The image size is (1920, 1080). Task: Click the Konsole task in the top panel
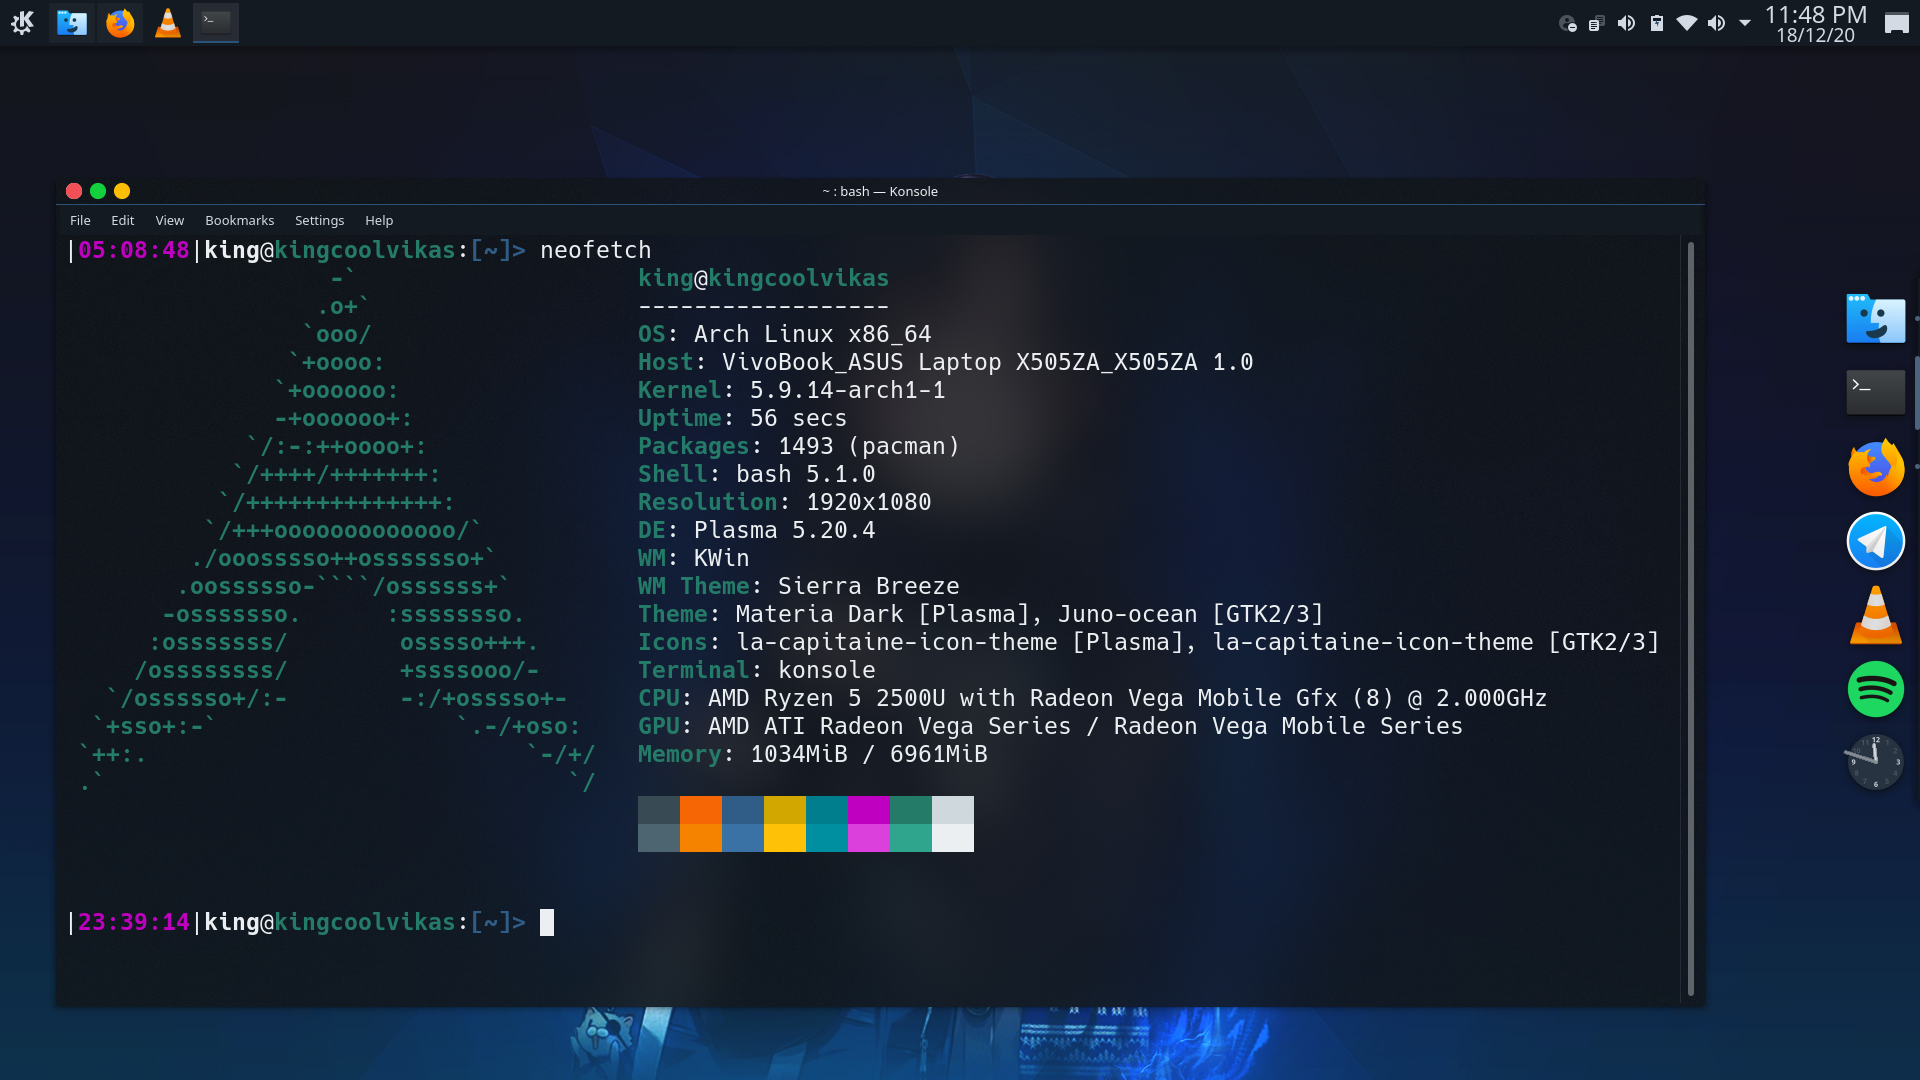[x=216, y=22]
